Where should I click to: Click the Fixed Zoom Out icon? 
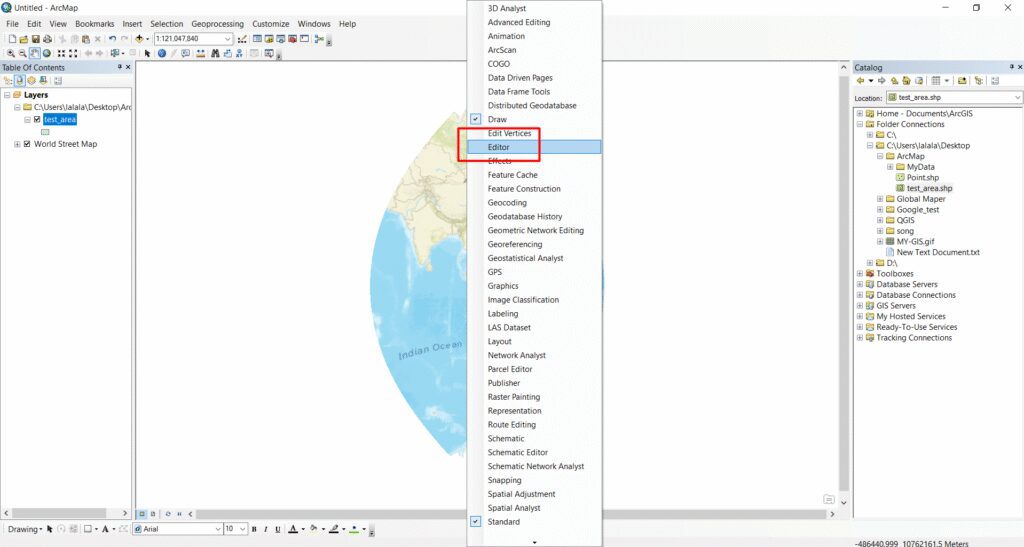[73, 54]
